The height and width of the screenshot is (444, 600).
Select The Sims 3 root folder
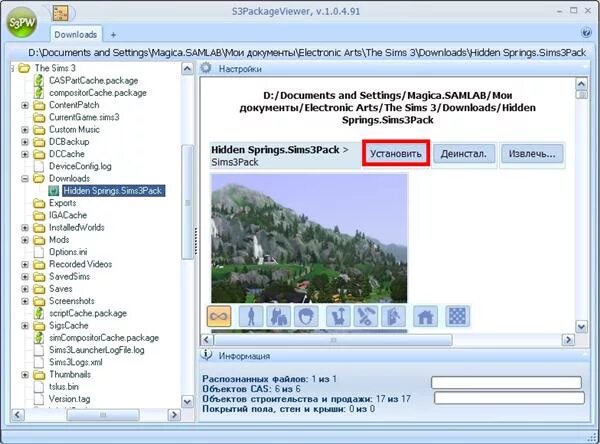[55, 68]
